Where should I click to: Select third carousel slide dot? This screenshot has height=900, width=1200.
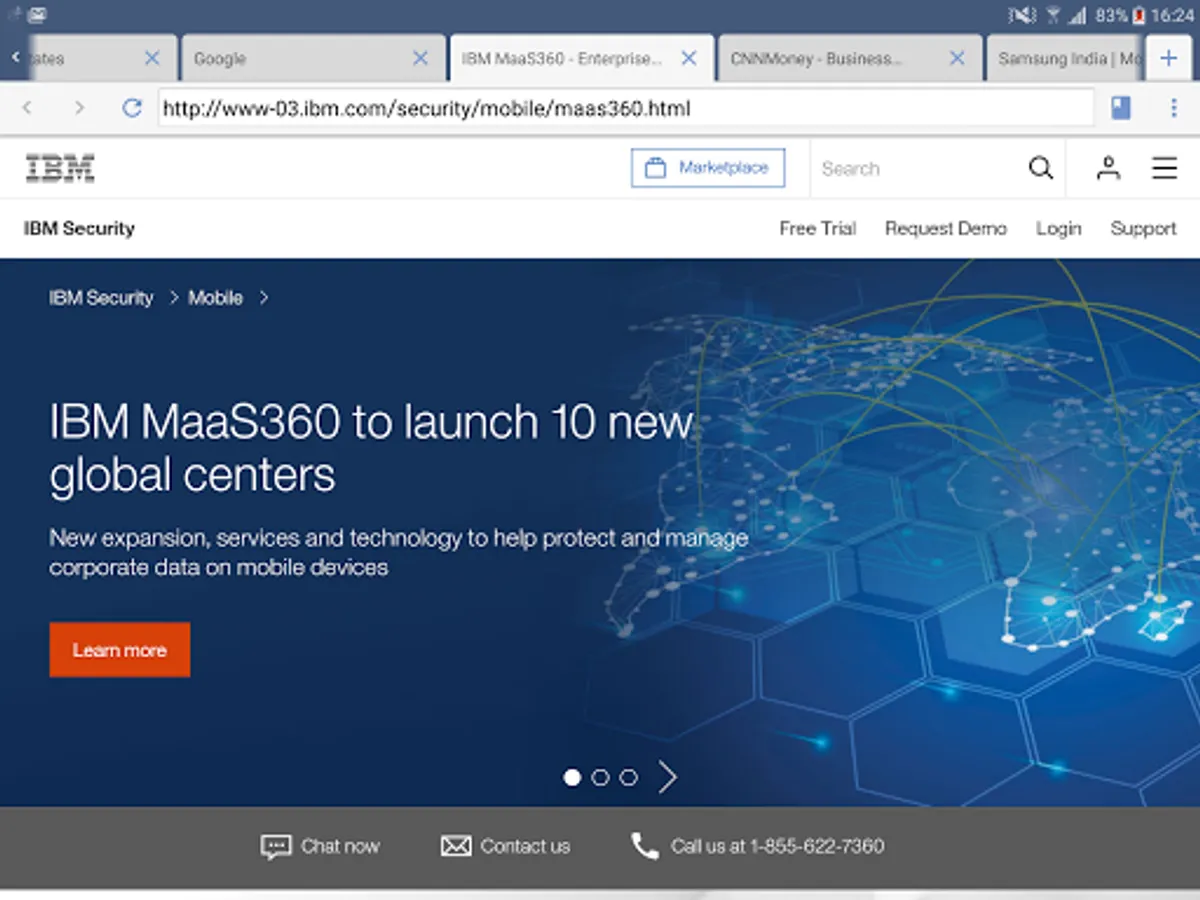pos(628,777)
